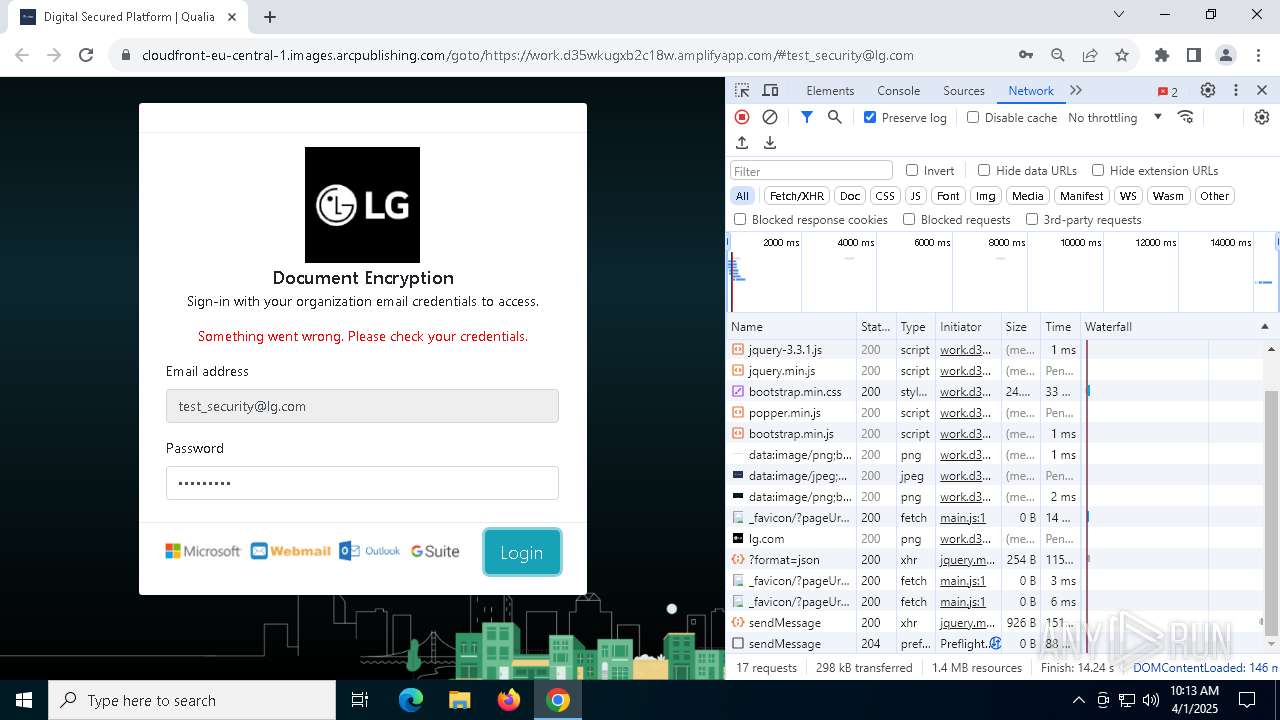
Task: Open the network search magnifier
Action: click(835, 117)
